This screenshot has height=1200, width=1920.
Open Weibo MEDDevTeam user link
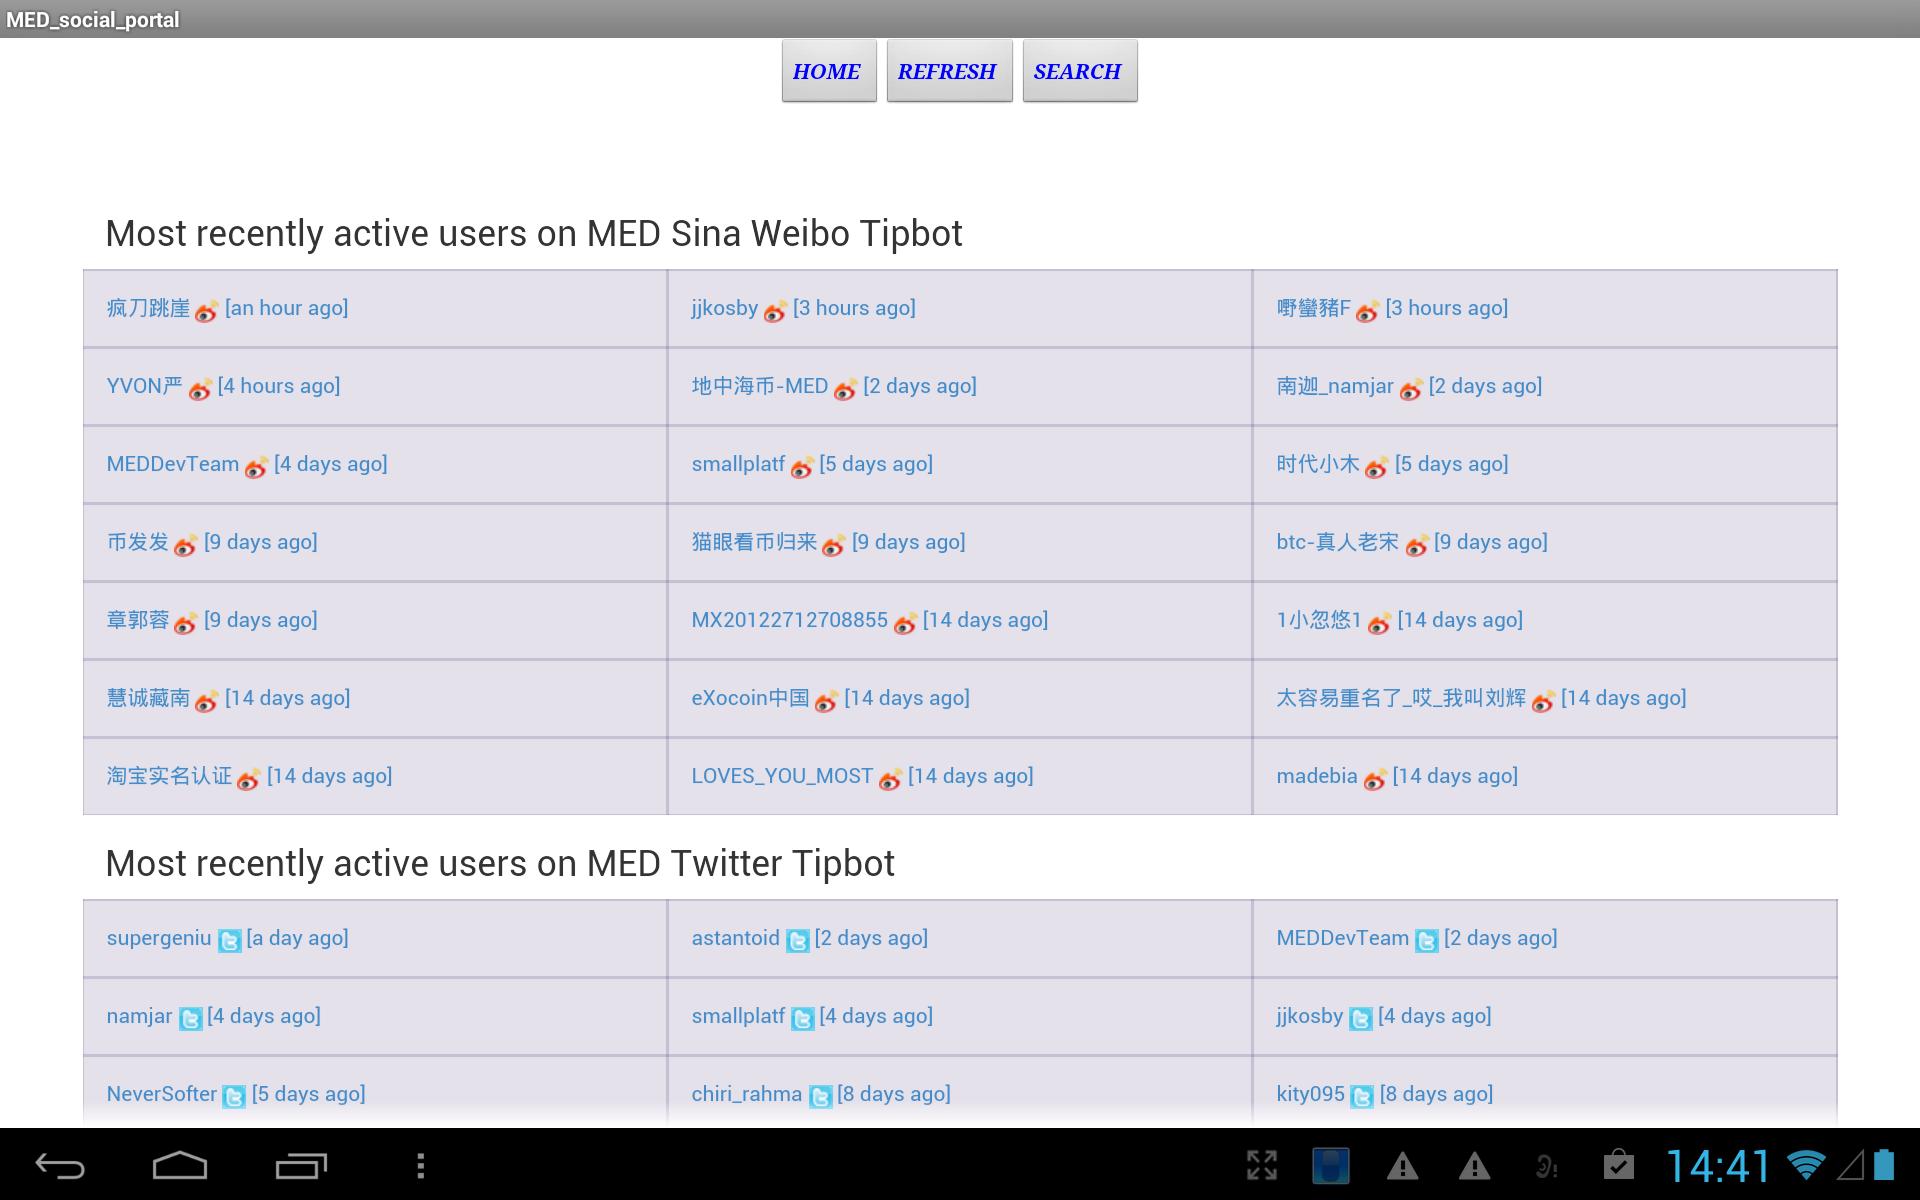(173, 464)
